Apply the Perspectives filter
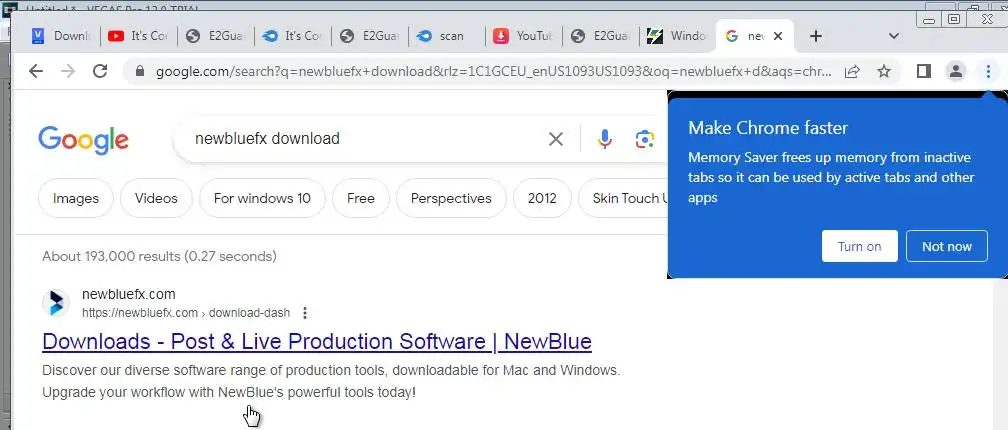Screen dimensions: 1008x430 (x=451, y=198)
